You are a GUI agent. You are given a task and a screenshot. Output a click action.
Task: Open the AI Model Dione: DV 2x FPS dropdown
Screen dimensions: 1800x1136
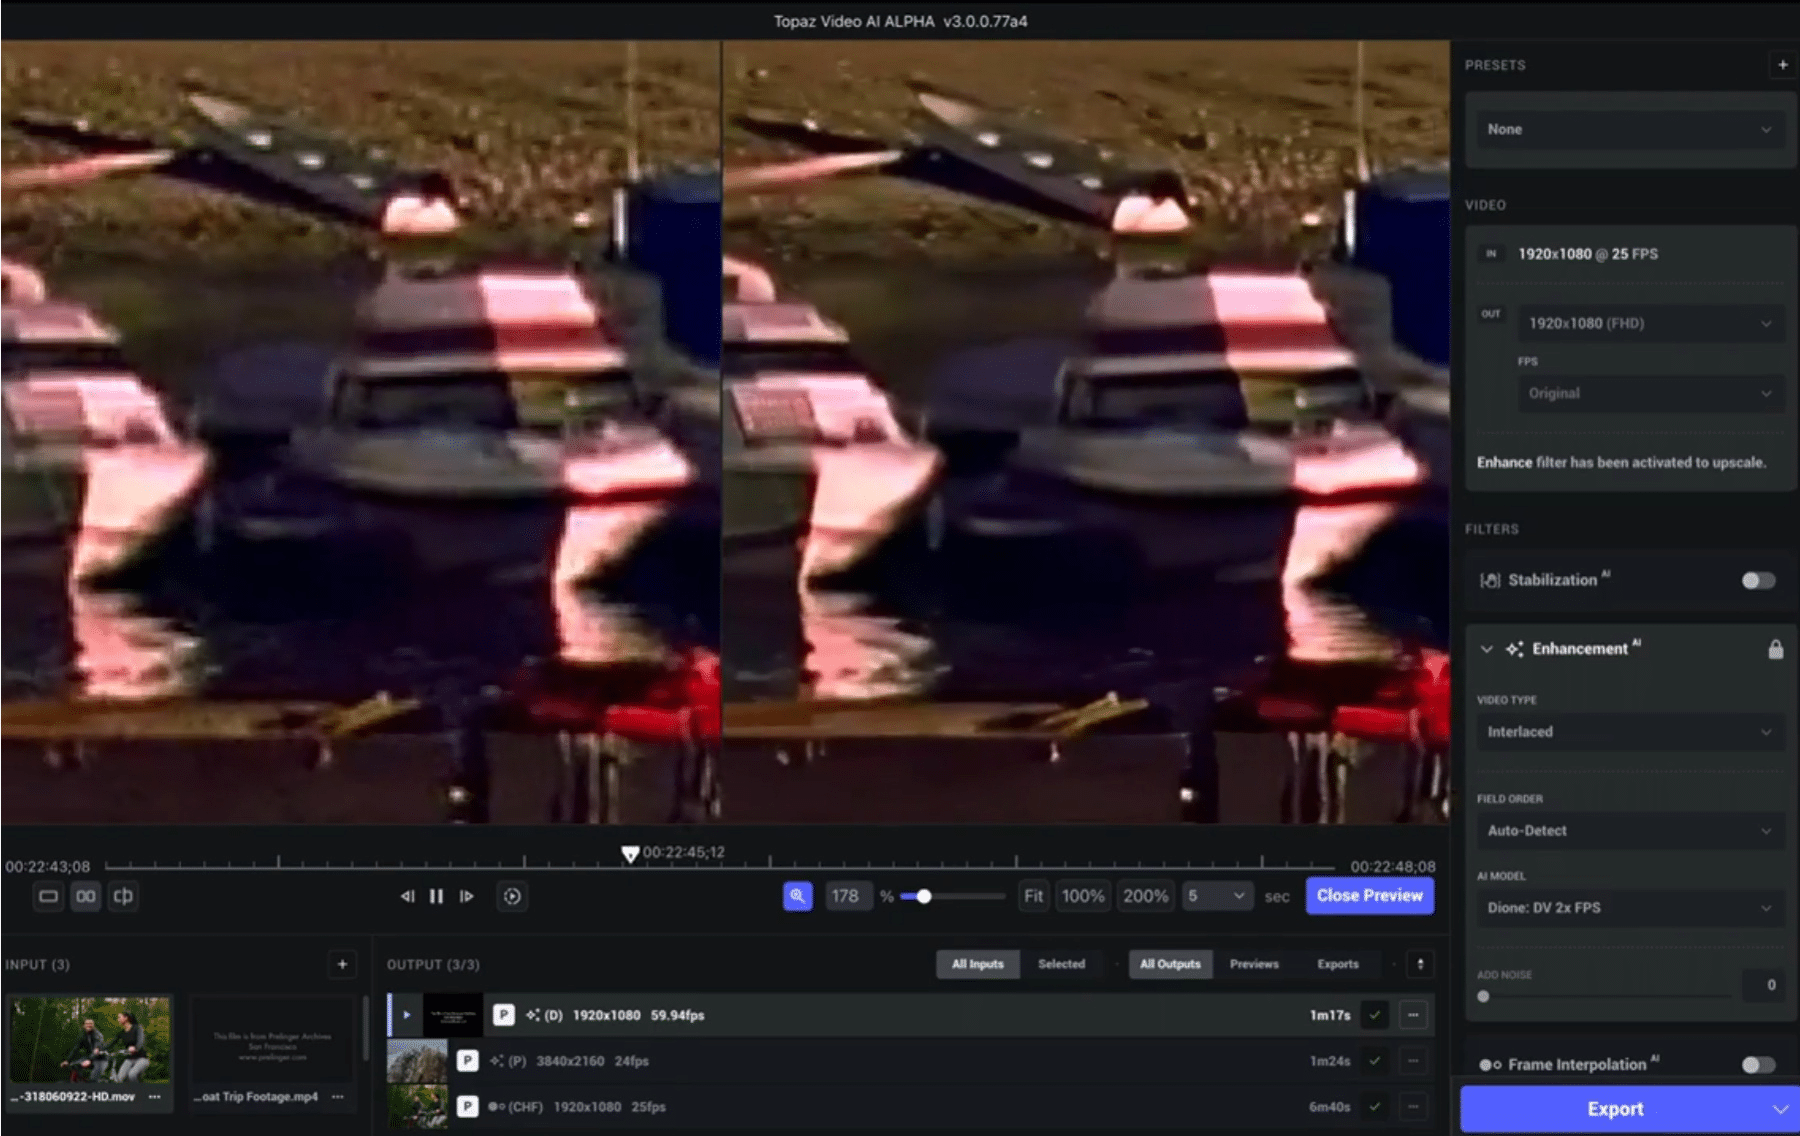[x=1630, y=908]
